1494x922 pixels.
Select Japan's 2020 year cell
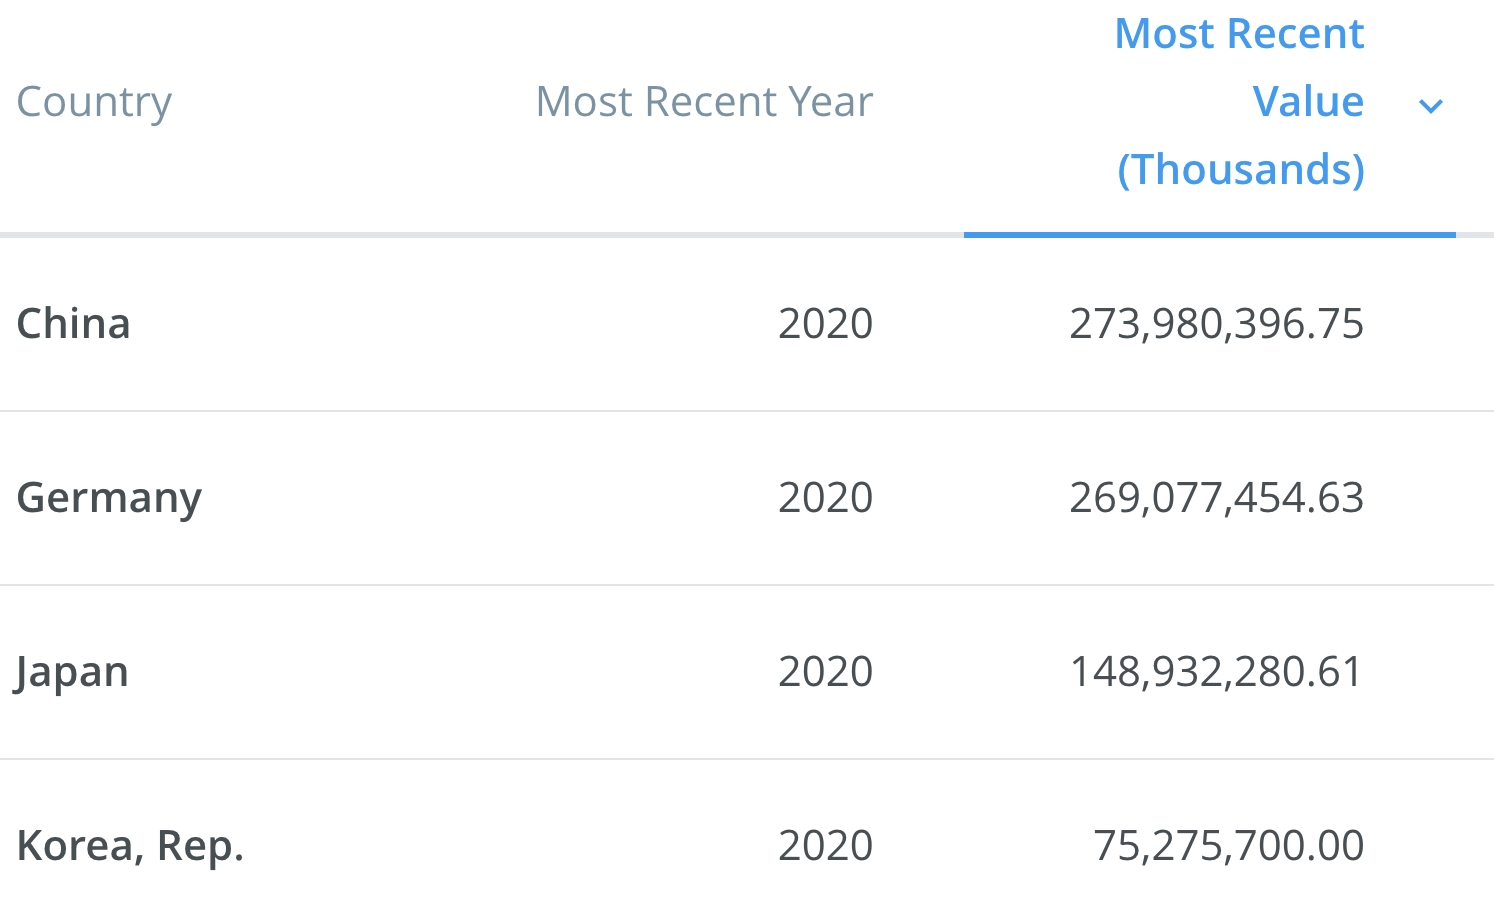point(825,672)
